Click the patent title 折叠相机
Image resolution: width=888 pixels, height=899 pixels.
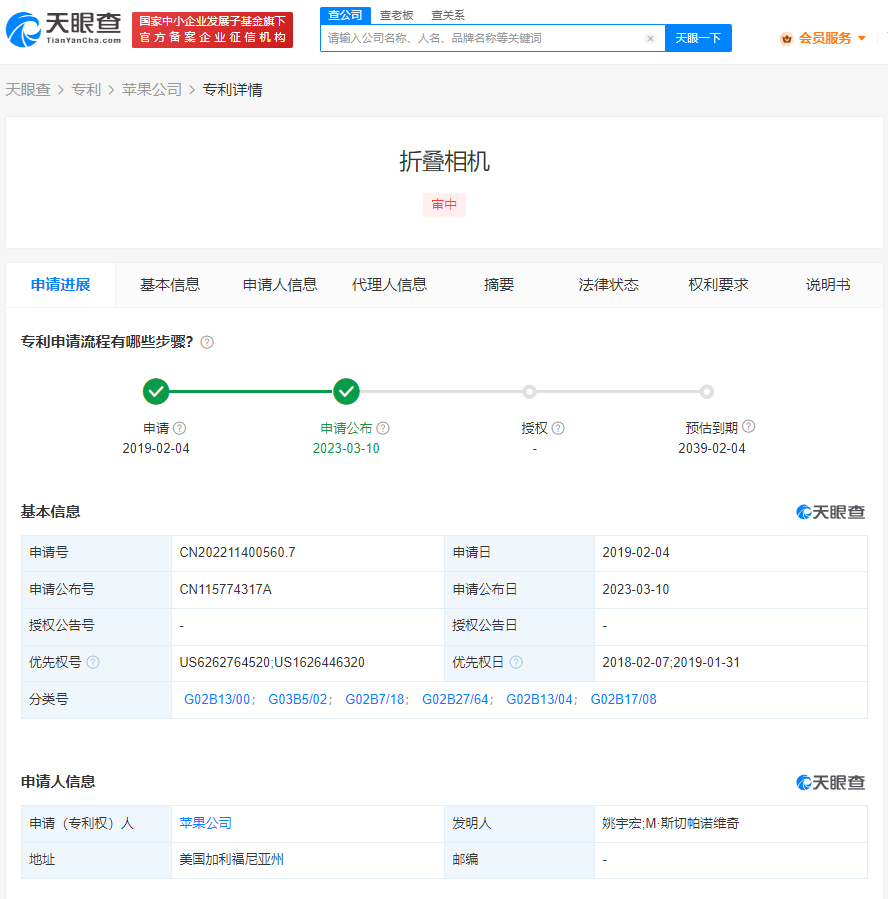point(444,161)
